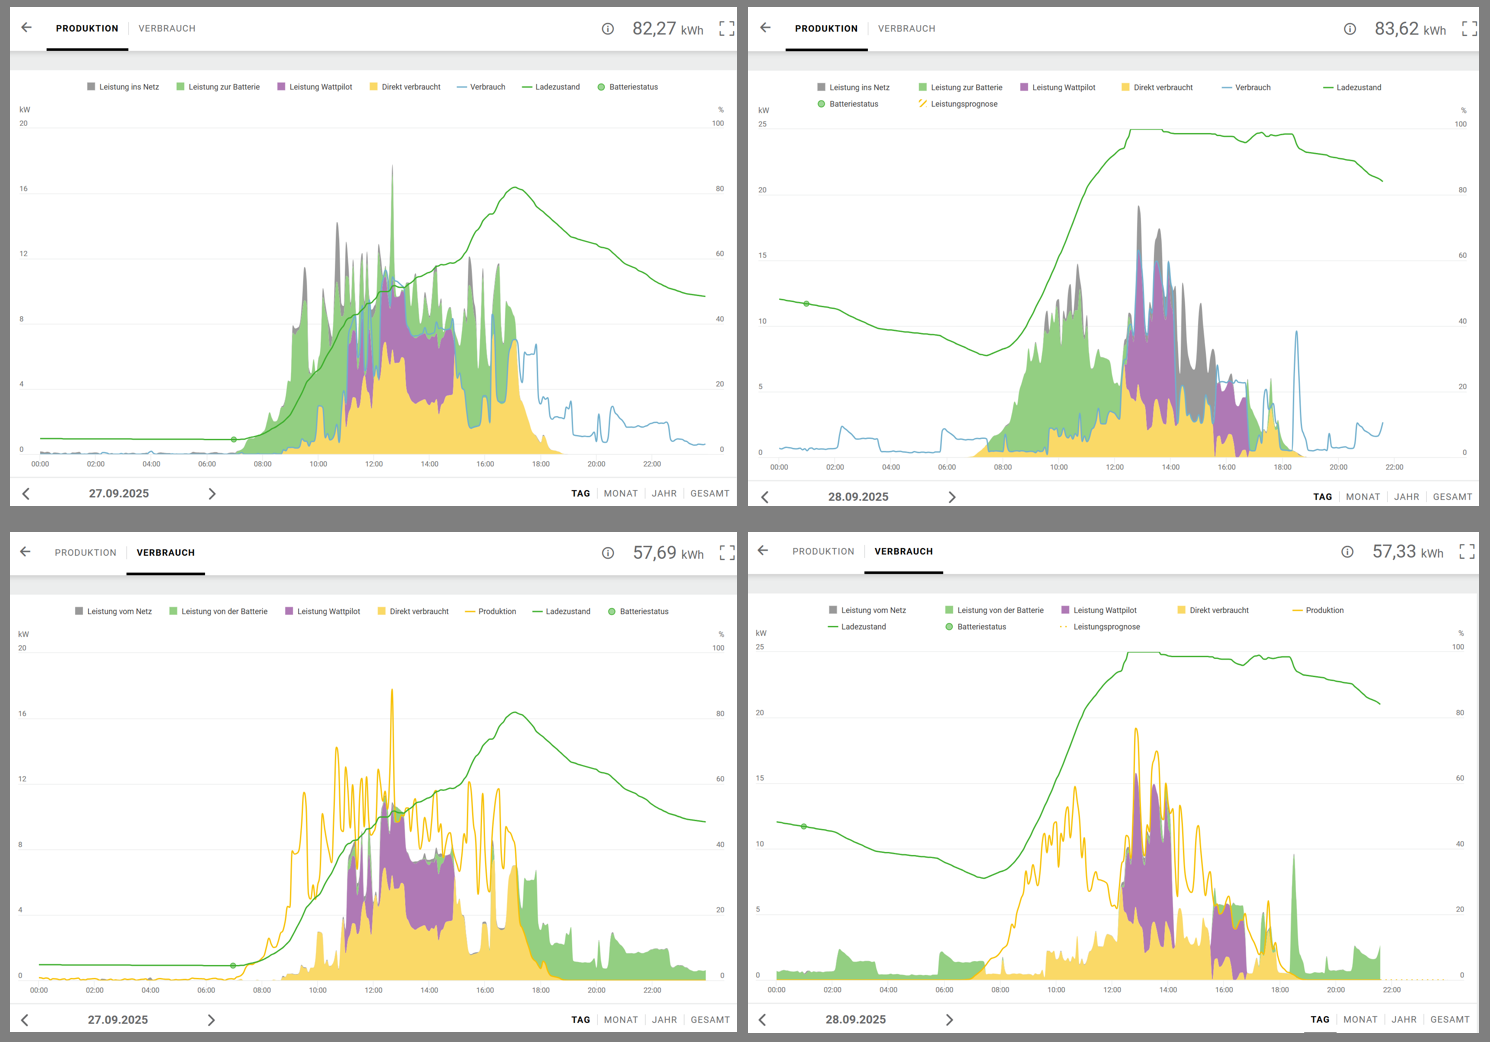Go back using arrow in 57,33 kWh panel

click(763, 551)
